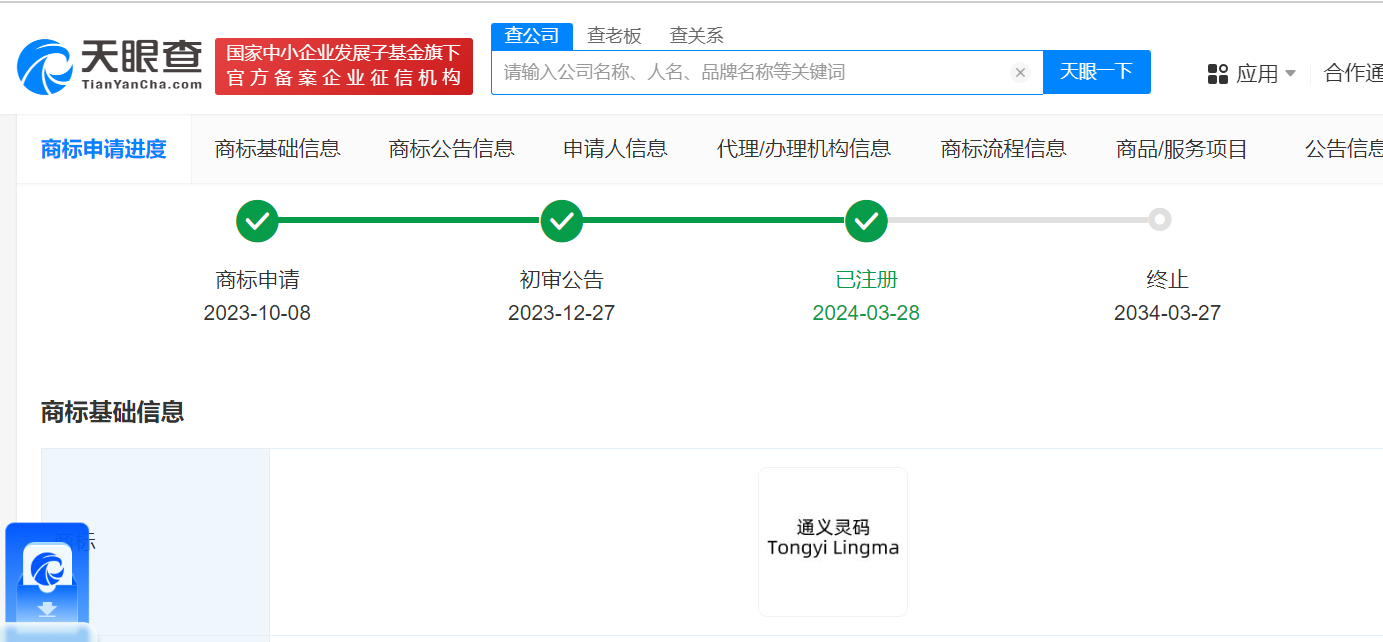Click the 初审公告 green checkmark step
This screenshot has width=1383, height=642.
pos(561,221)
